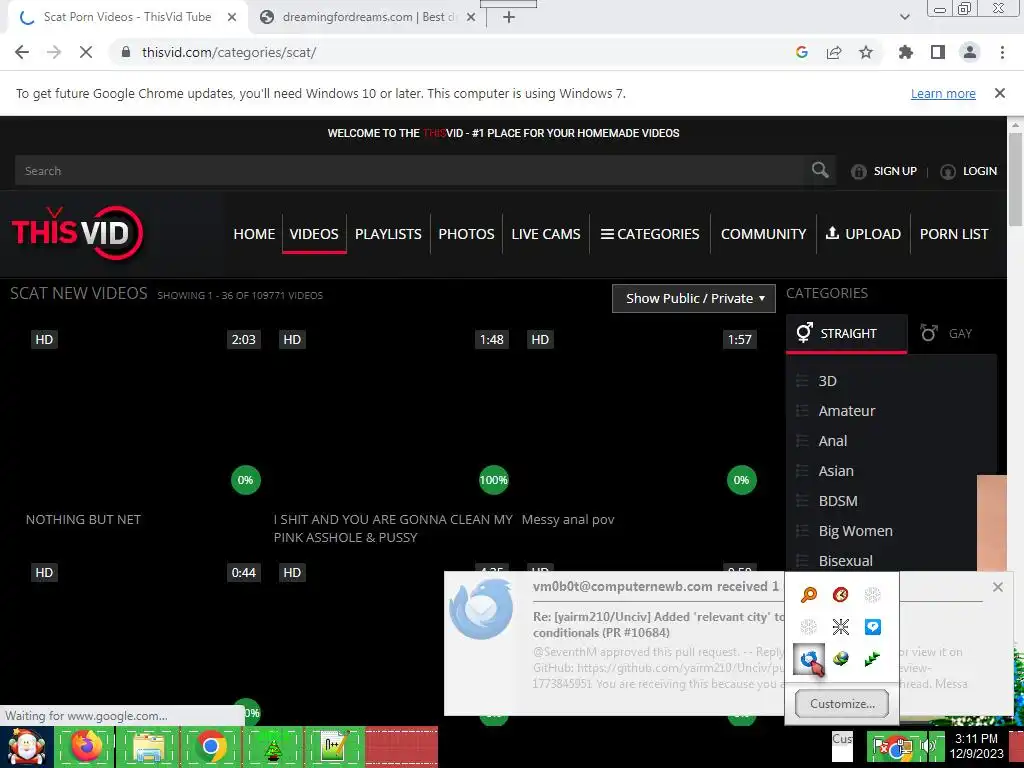Click the taskbar clock showing 3:11 PM
This screenshot has height=768, width=1024.
coord(976,746)
